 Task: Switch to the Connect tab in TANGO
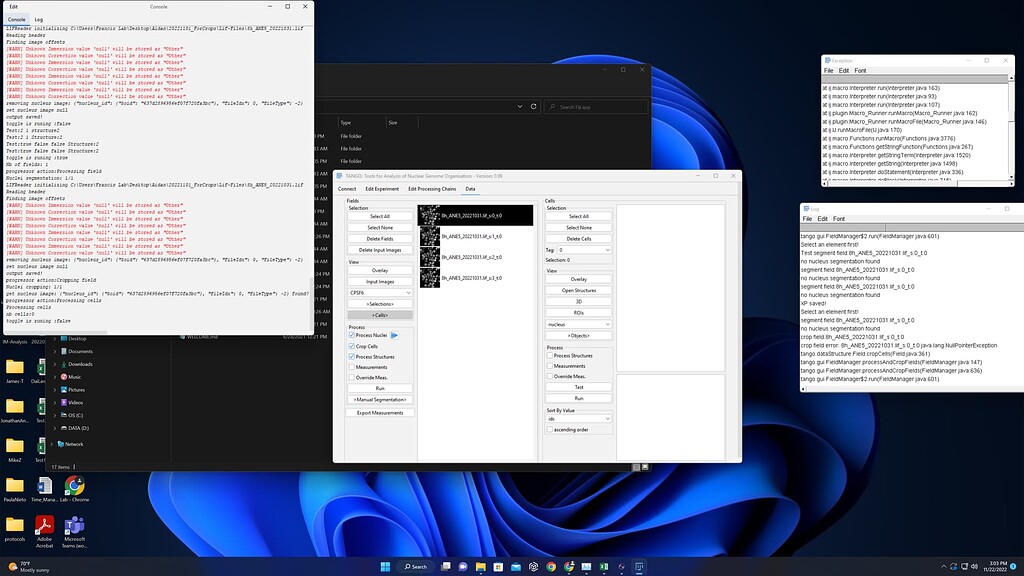coord(347,189)
